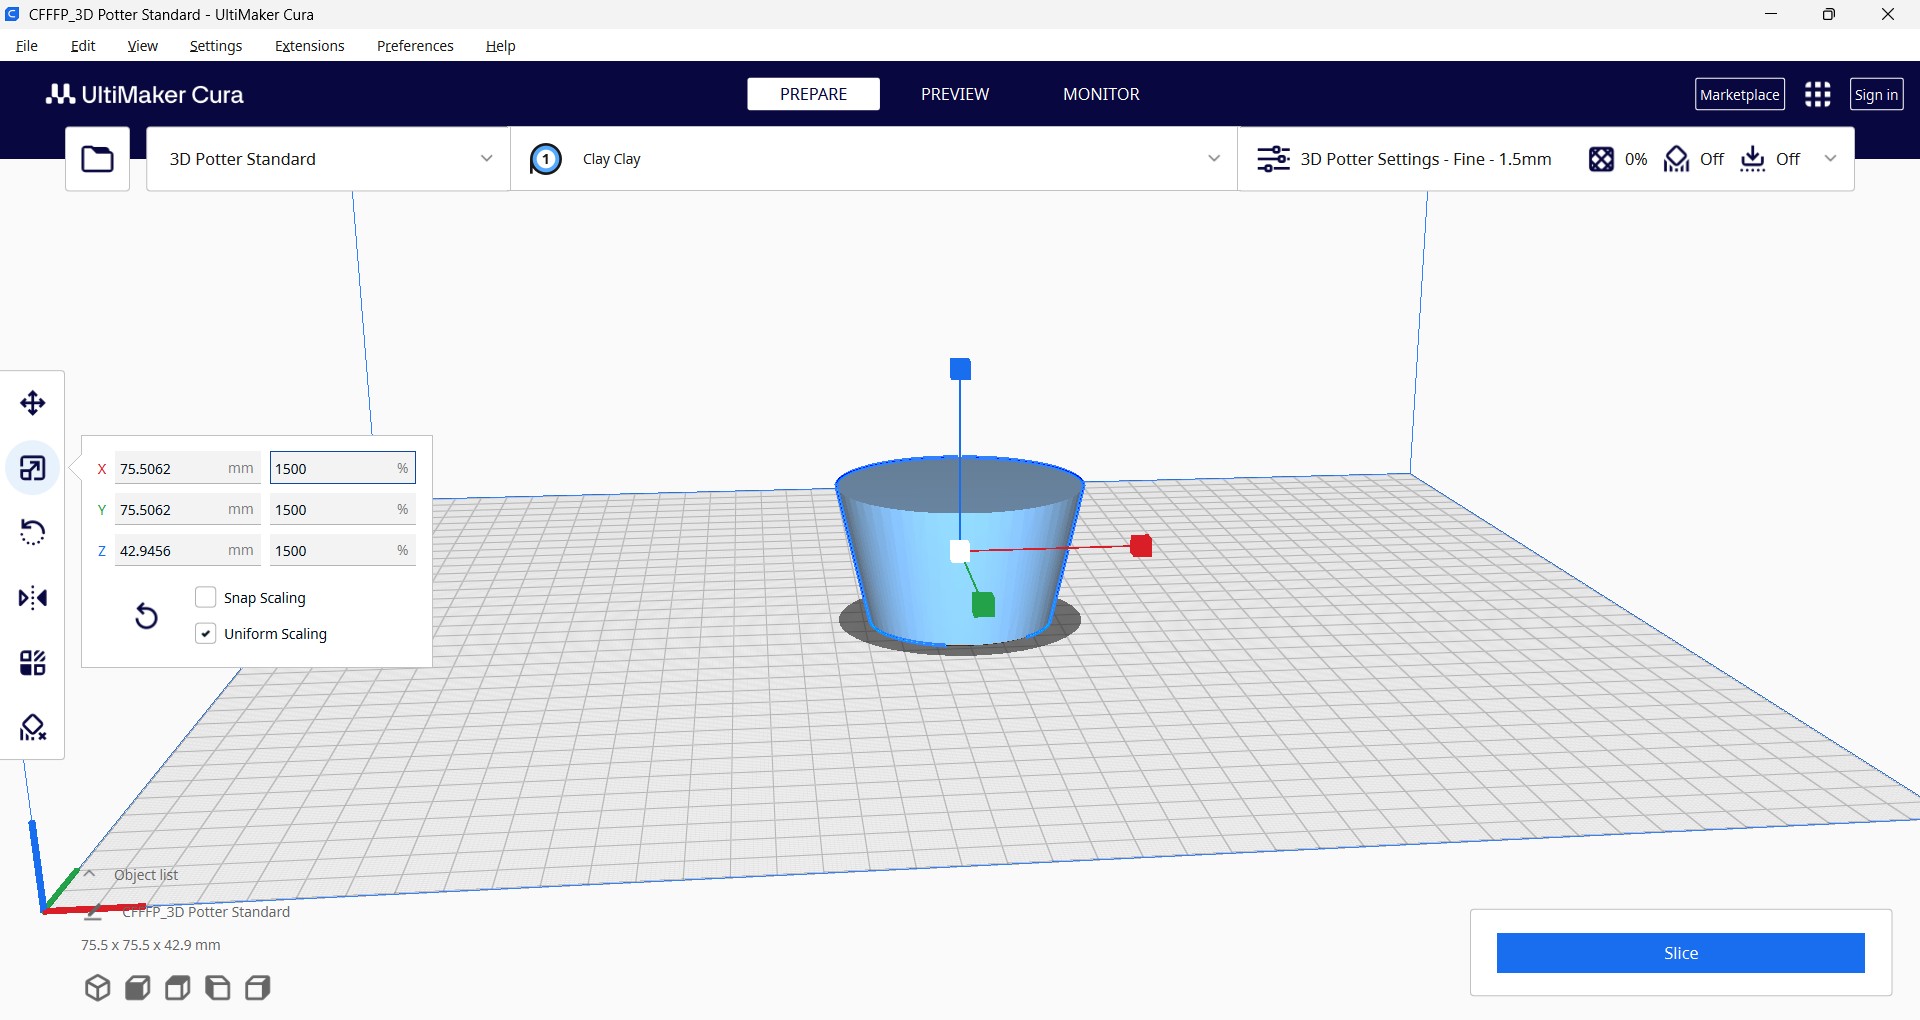Open file folder icon
Viewport: 1920px width, 1020px height.
[97, 159]
